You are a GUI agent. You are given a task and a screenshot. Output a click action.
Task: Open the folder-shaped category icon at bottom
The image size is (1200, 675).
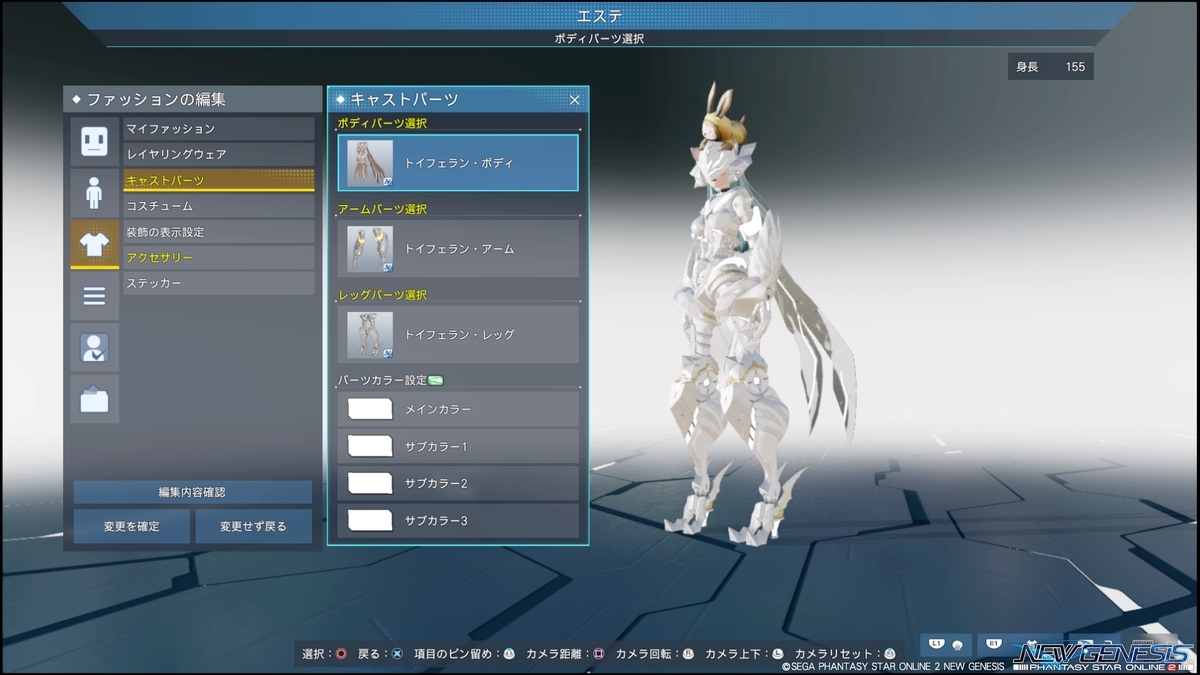click(x=94, y=400)
